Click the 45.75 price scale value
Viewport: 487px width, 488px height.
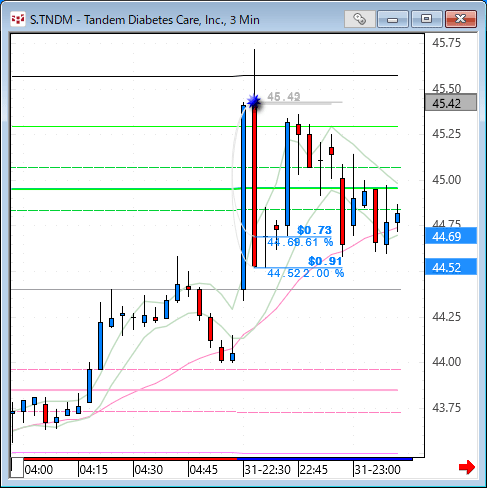coord(446,43)
